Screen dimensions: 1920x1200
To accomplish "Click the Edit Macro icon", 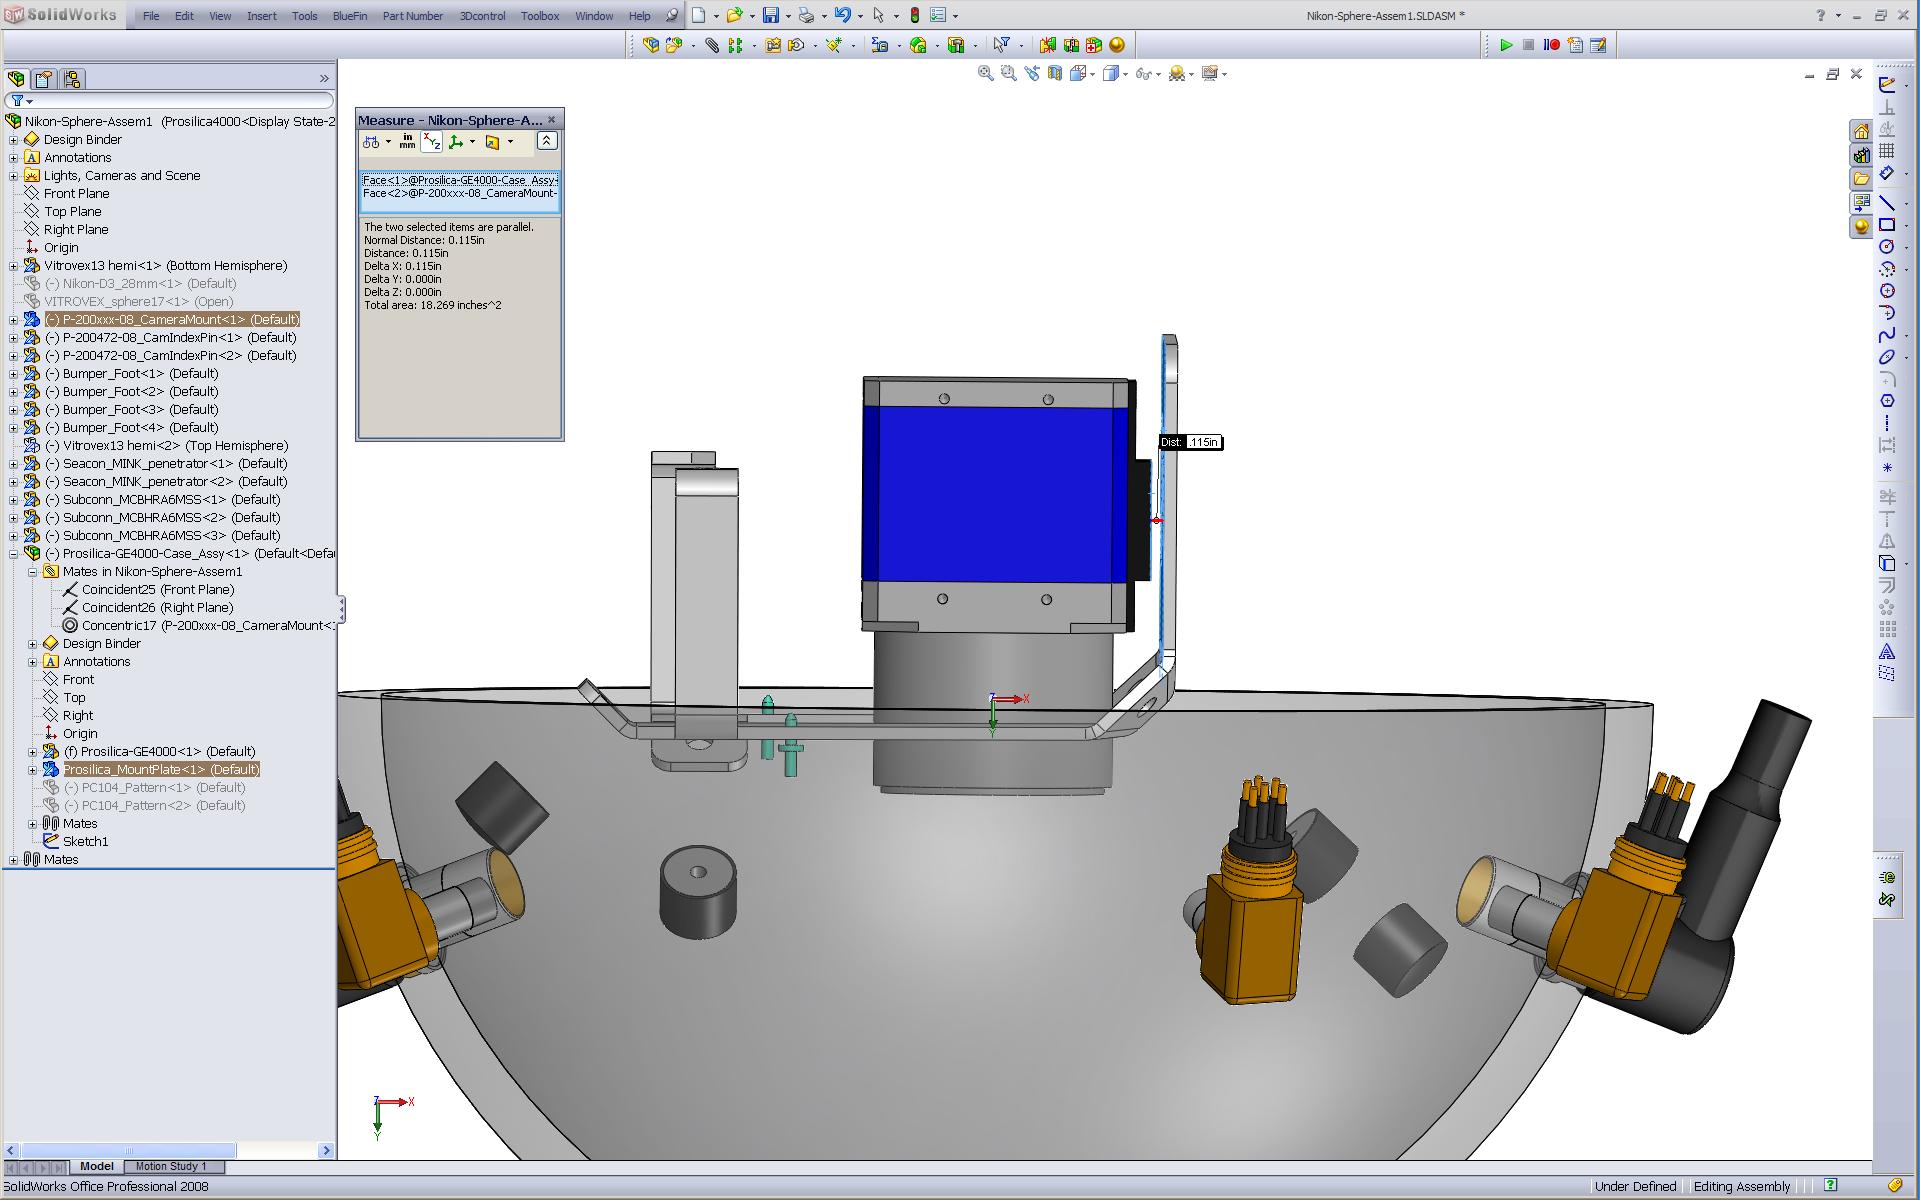I will point(1598,45).
